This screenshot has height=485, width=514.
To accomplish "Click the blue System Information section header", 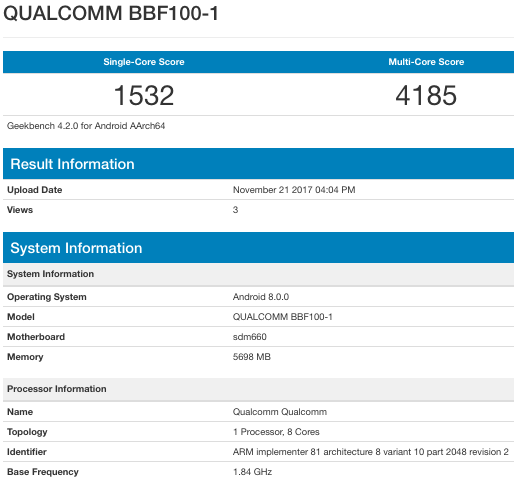I will pyautogui.click(x=76, y=248).
